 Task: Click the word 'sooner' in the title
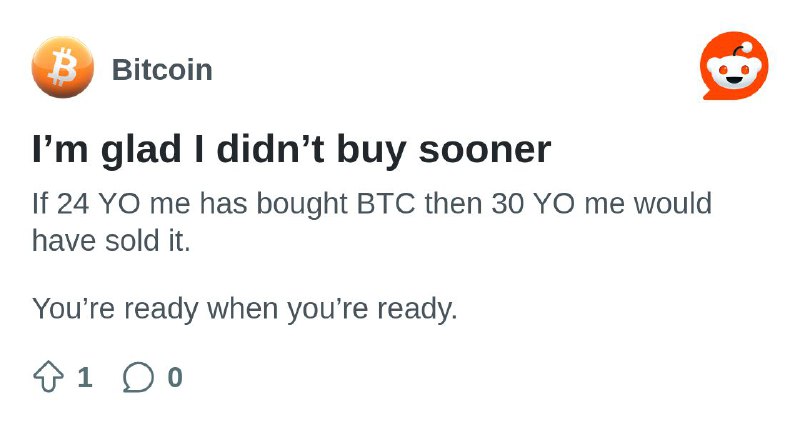485,150
